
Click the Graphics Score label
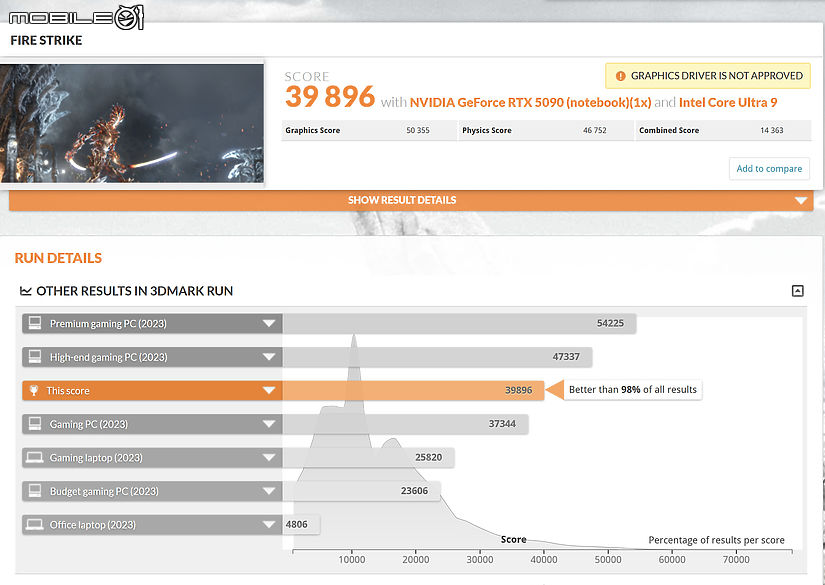click(x=313, y=130)
